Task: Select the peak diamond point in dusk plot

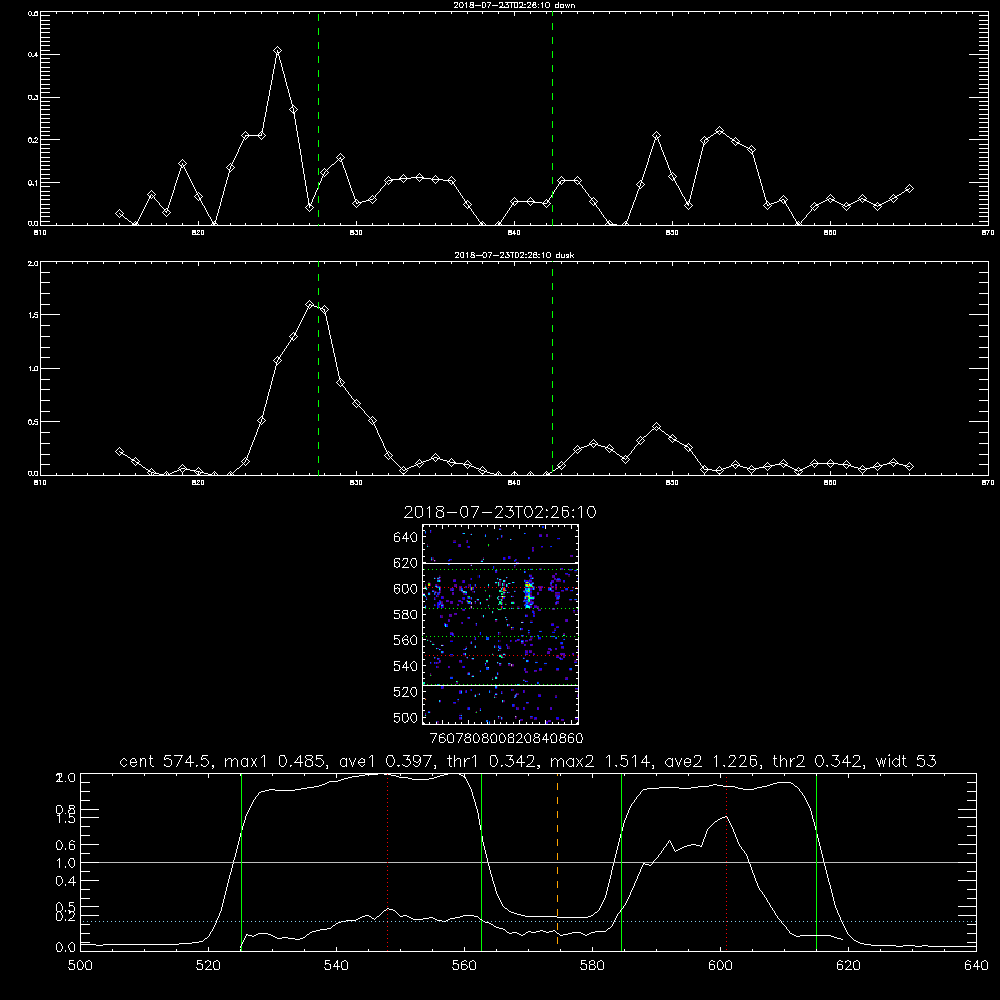Action: pos(309,305)
